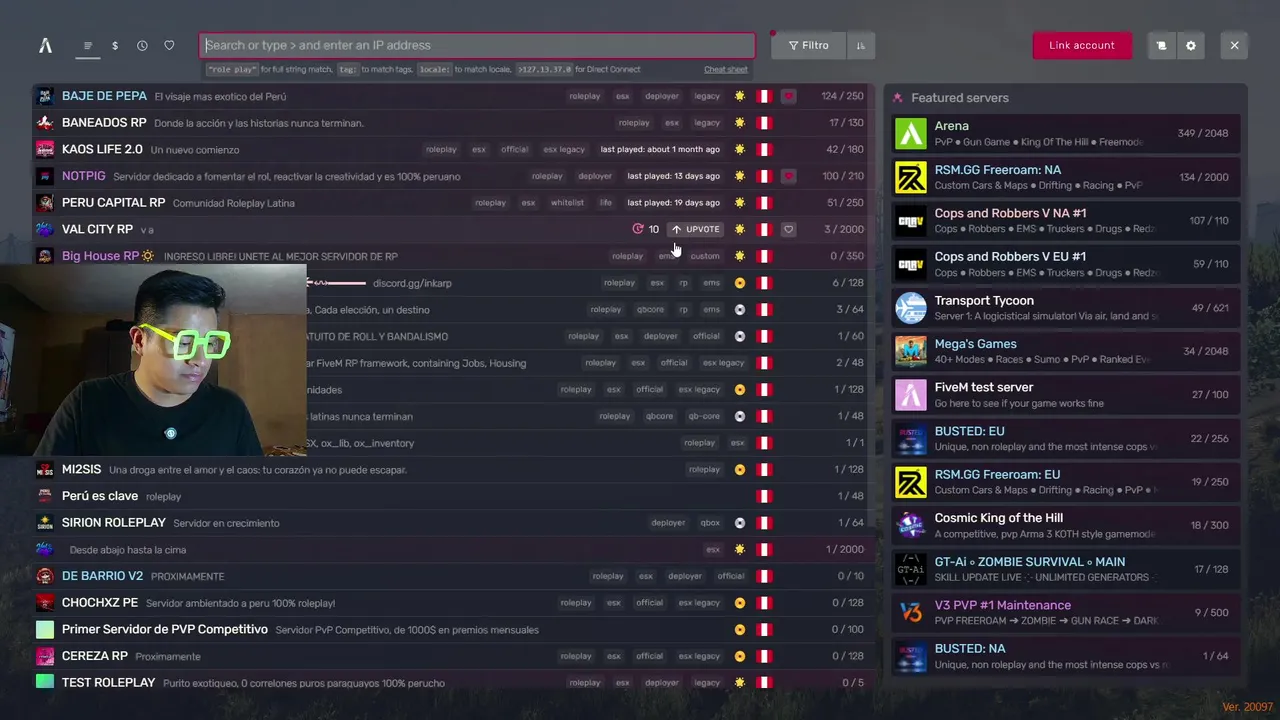Open Cops and Robbers V NA #1
This screenshot has width=1280, height=720.
coord(1066,220)
